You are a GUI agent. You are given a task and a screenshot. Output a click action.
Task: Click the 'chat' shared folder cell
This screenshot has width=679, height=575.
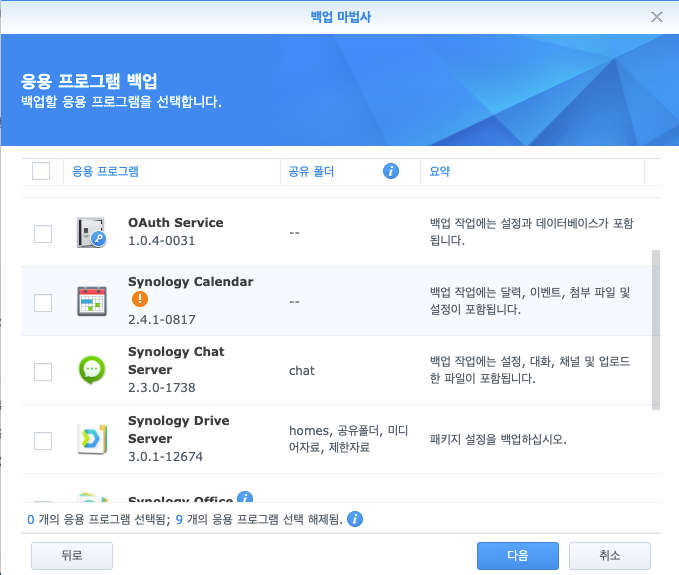pos(302,371)
